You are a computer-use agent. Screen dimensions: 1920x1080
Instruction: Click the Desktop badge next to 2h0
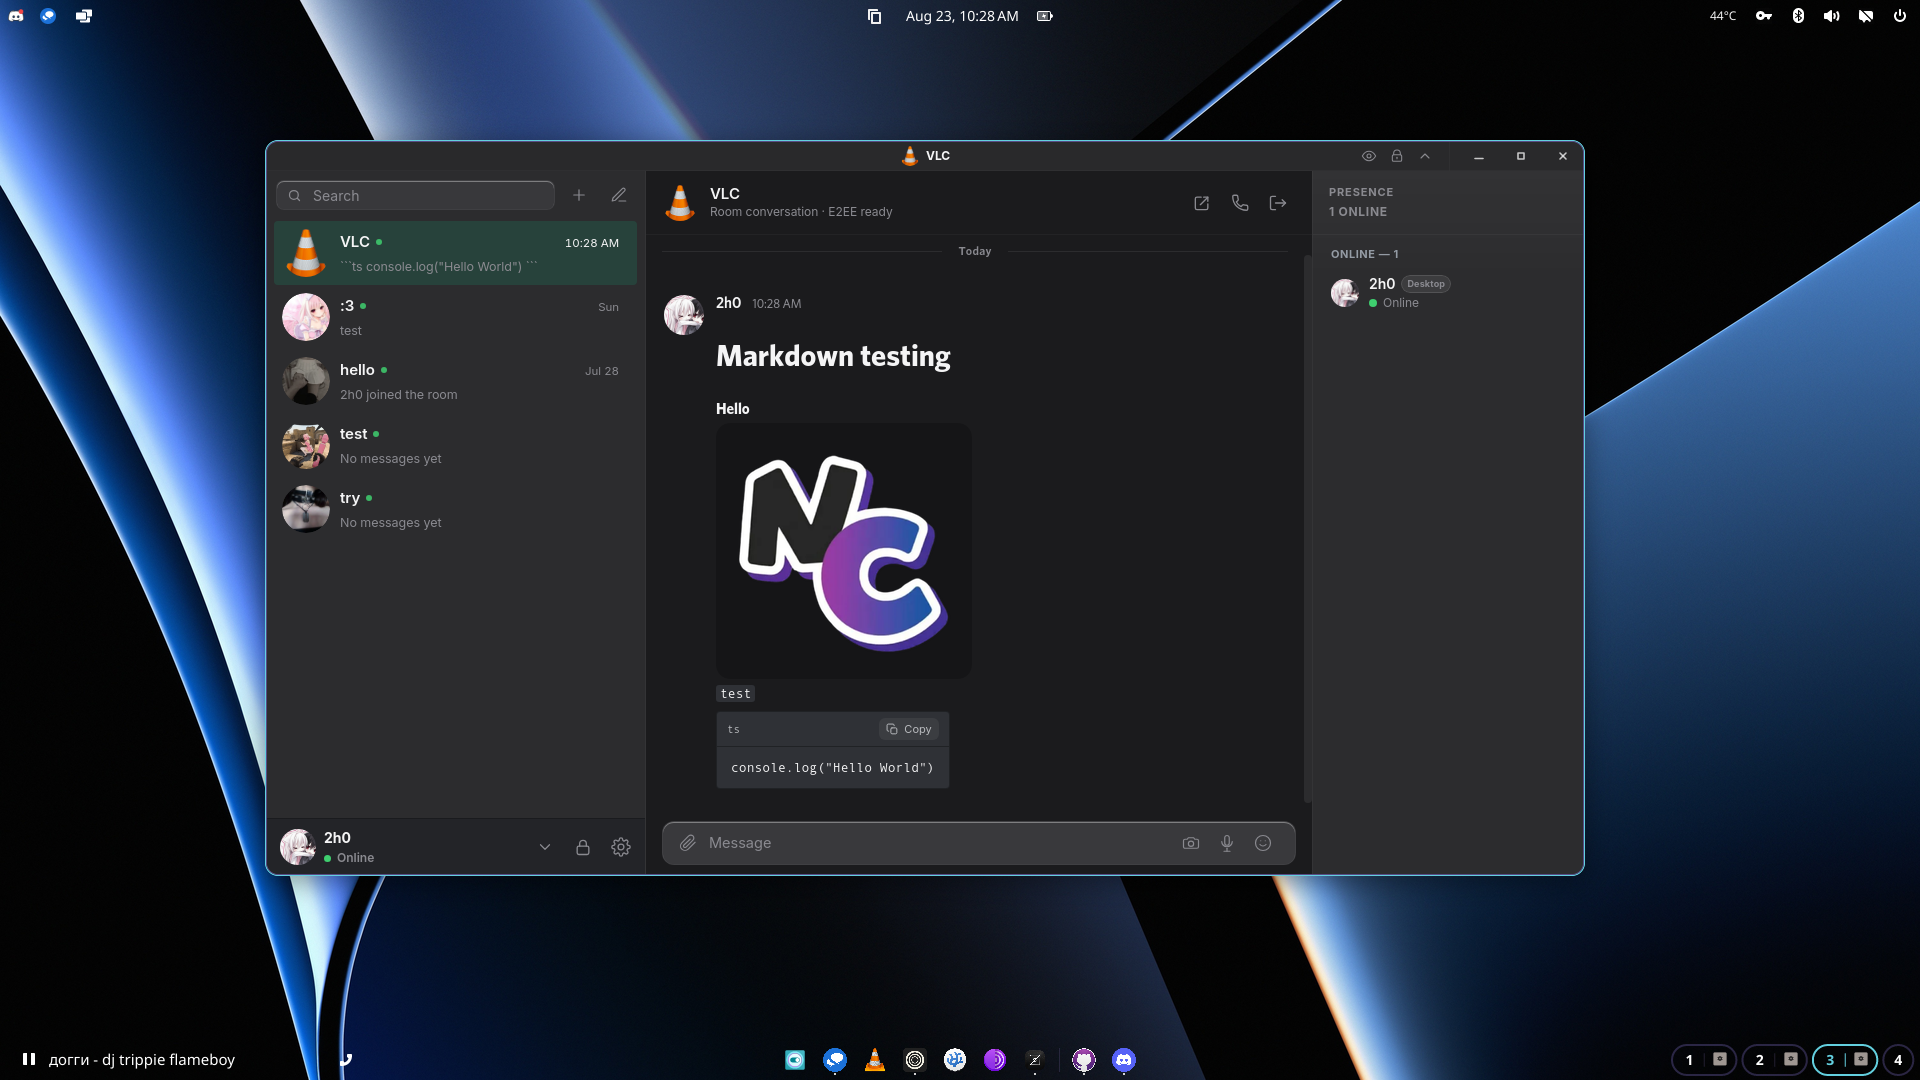click(x=1425, y=284)
